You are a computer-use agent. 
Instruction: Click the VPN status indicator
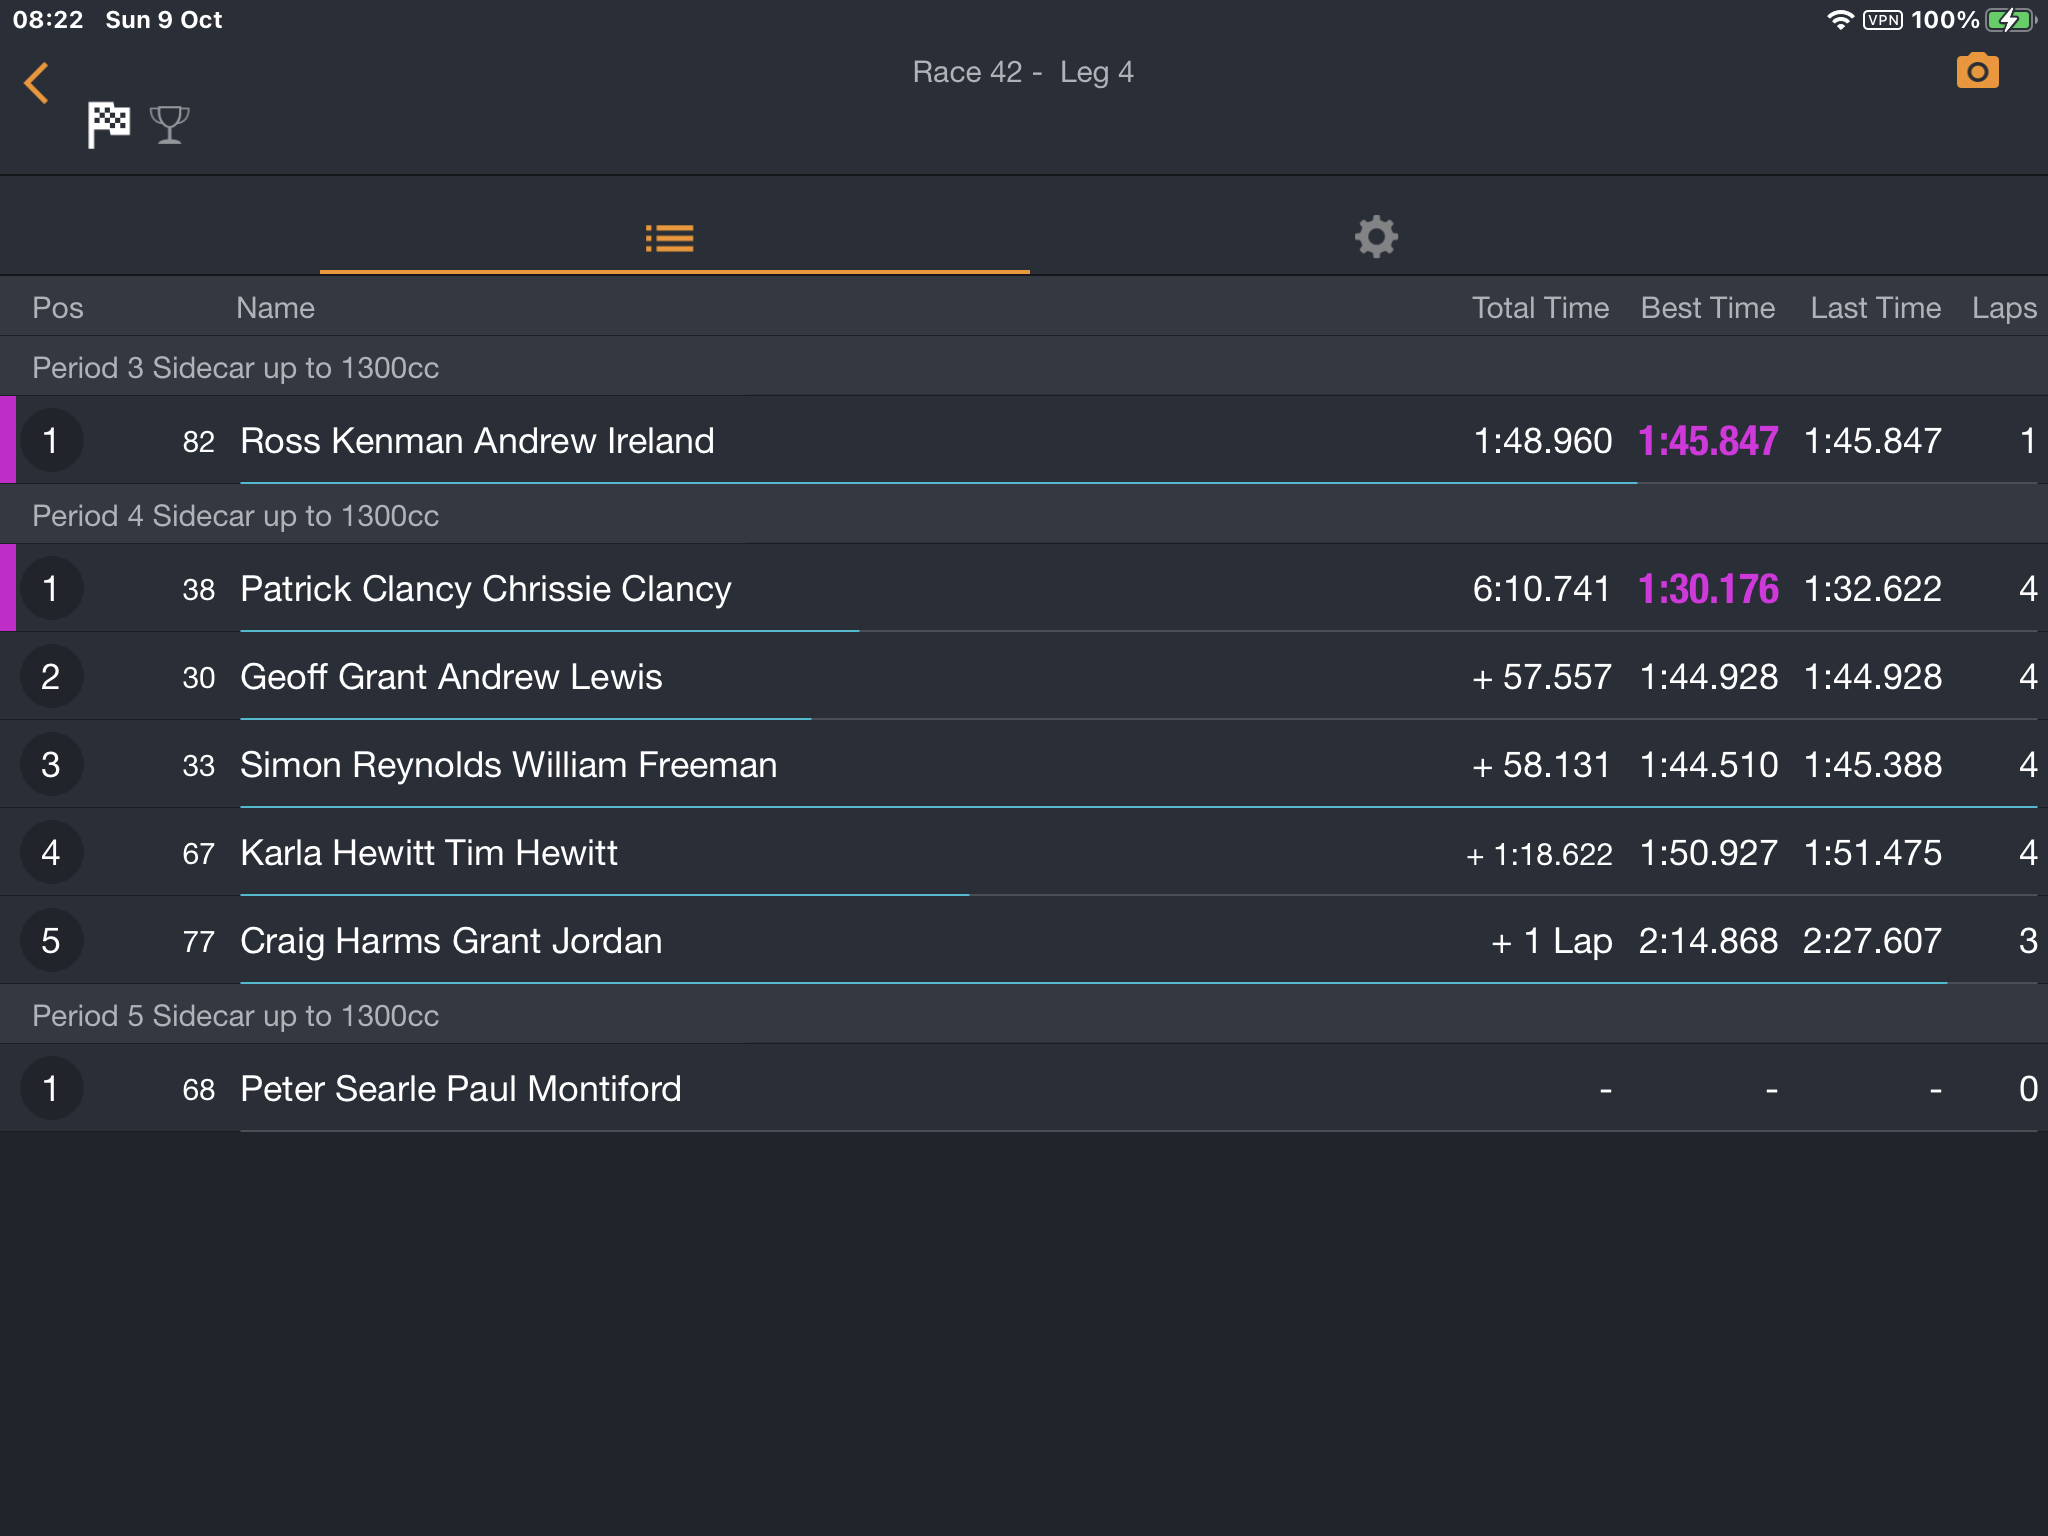1882,19
